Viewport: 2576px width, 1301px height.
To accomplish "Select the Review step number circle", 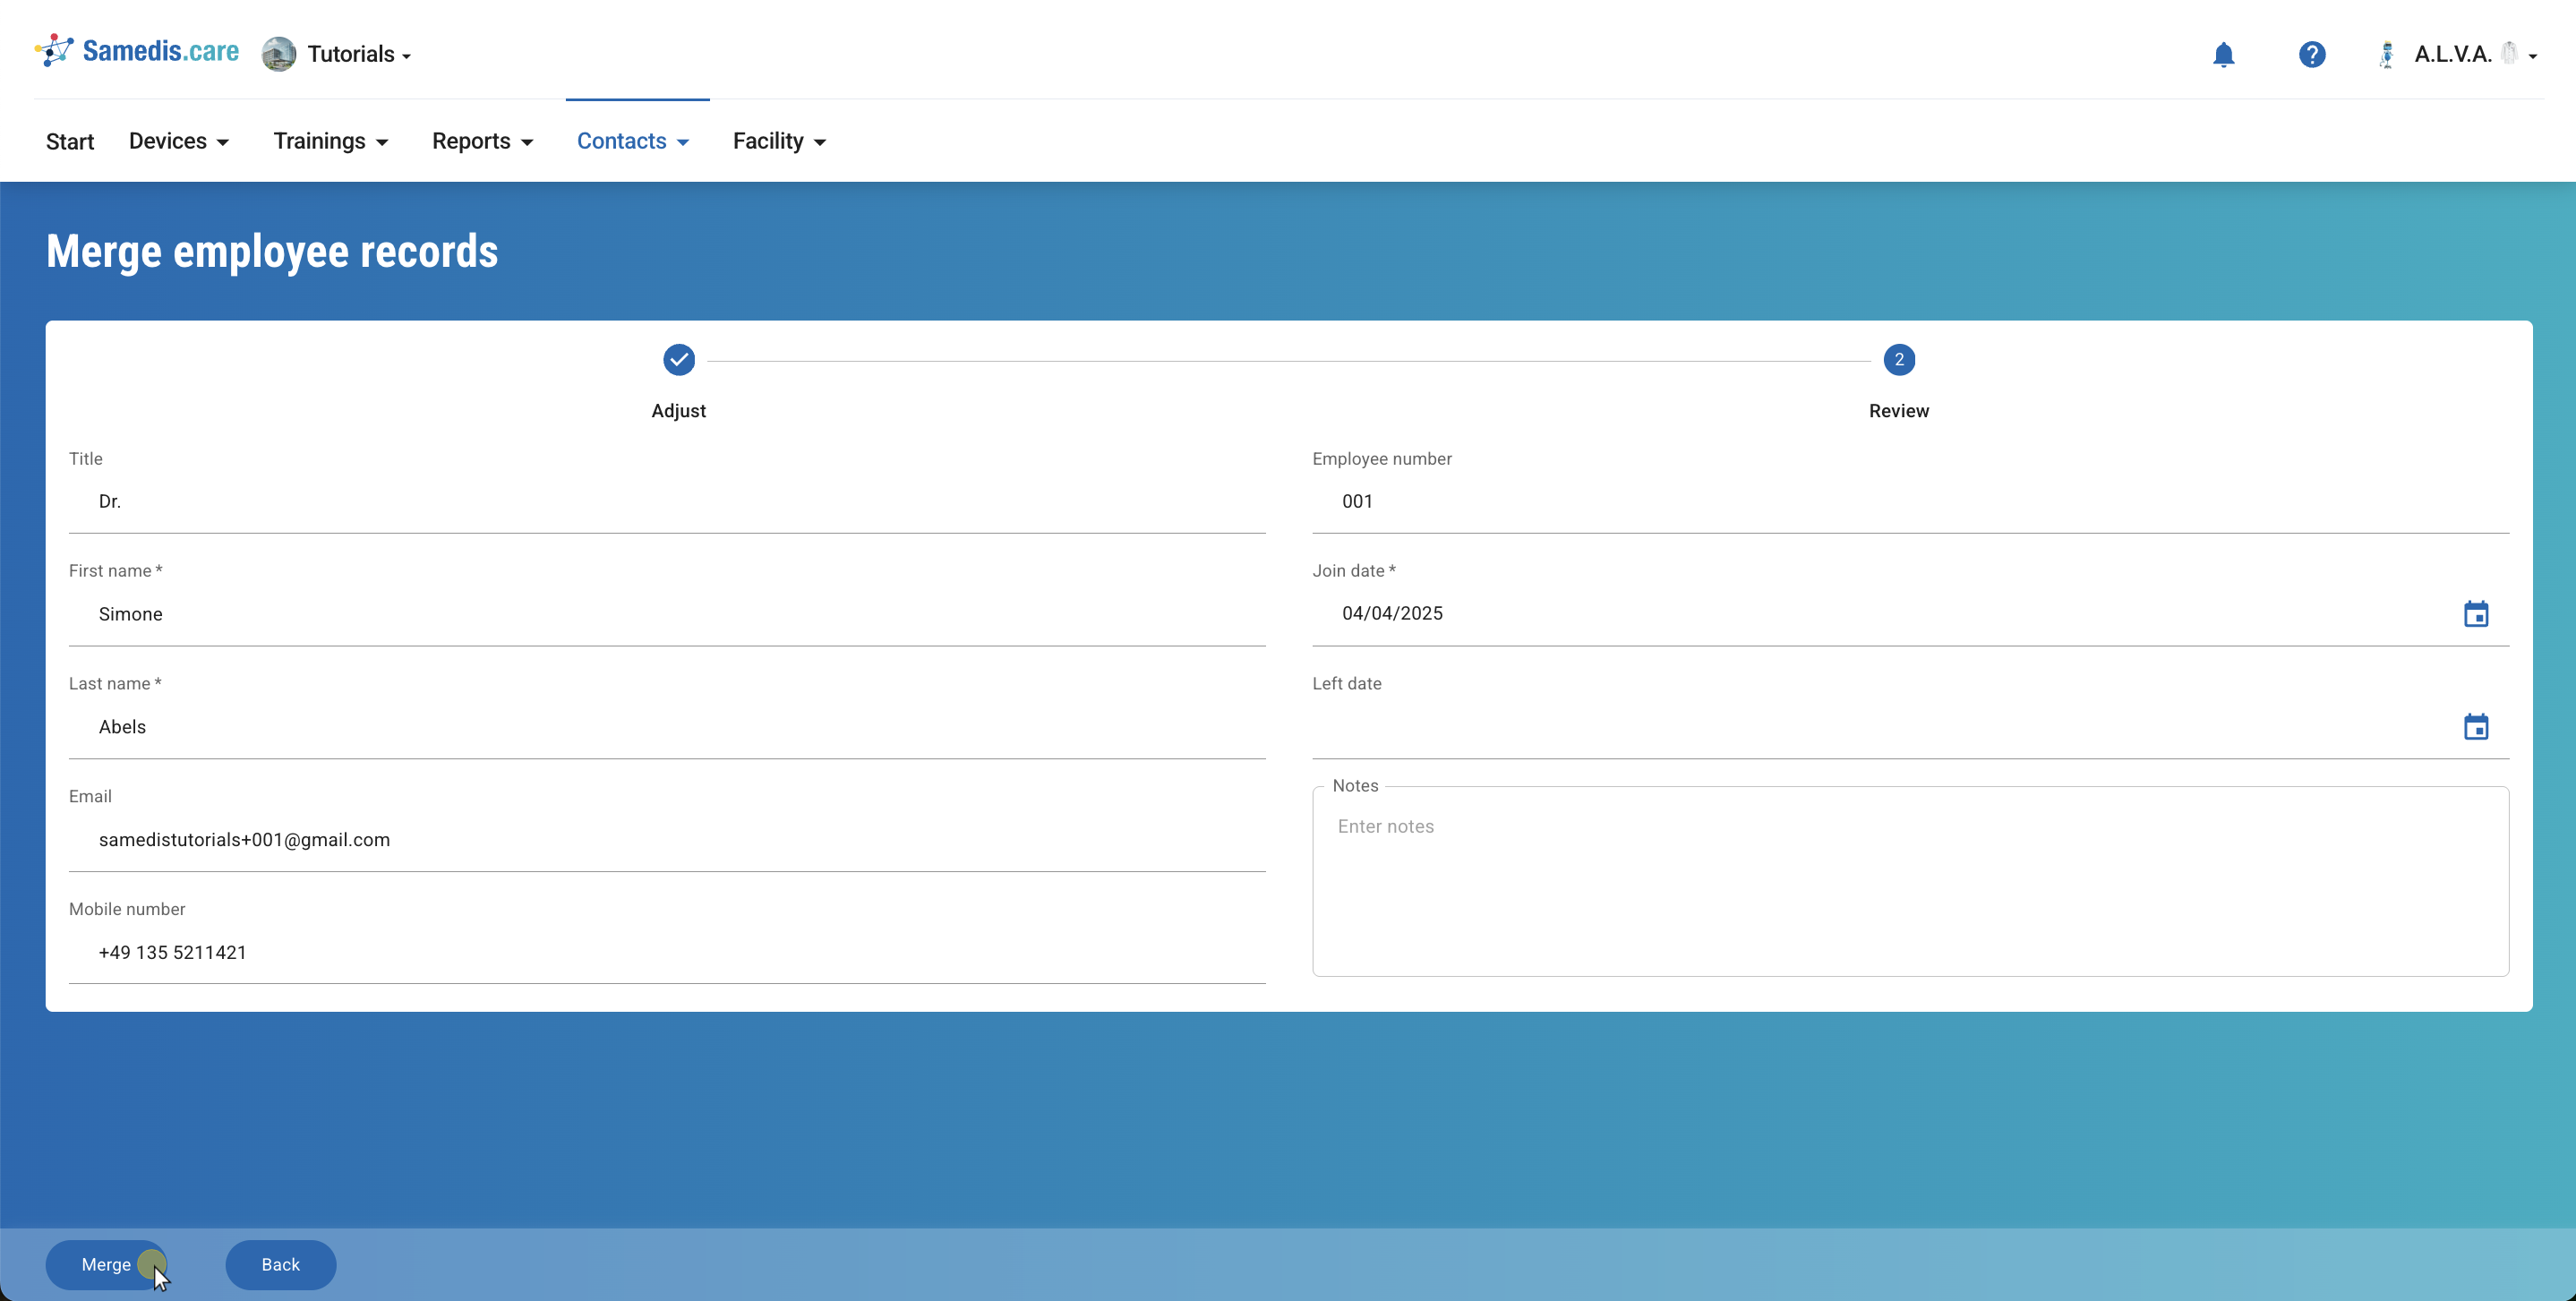I will coord(1898,360).
